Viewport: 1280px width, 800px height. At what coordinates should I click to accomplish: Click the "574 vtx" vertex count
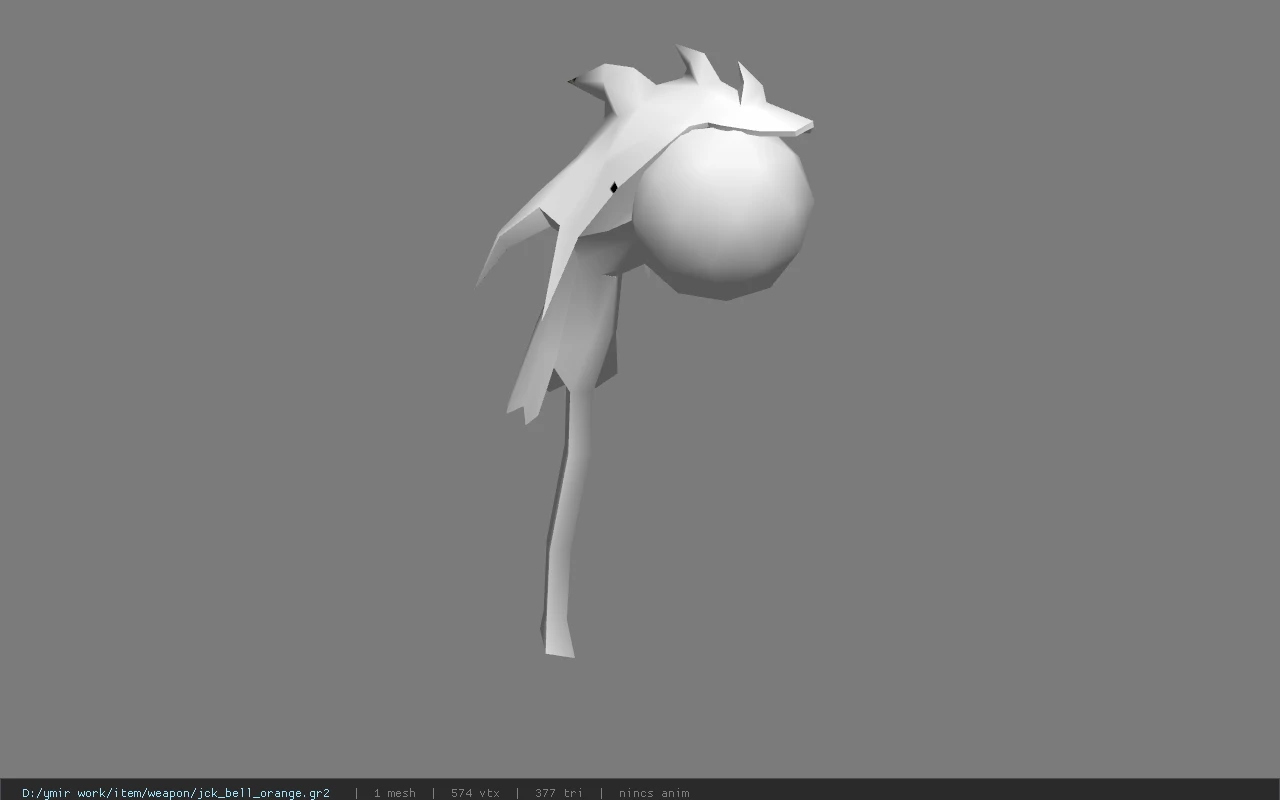tap(475, 793)
